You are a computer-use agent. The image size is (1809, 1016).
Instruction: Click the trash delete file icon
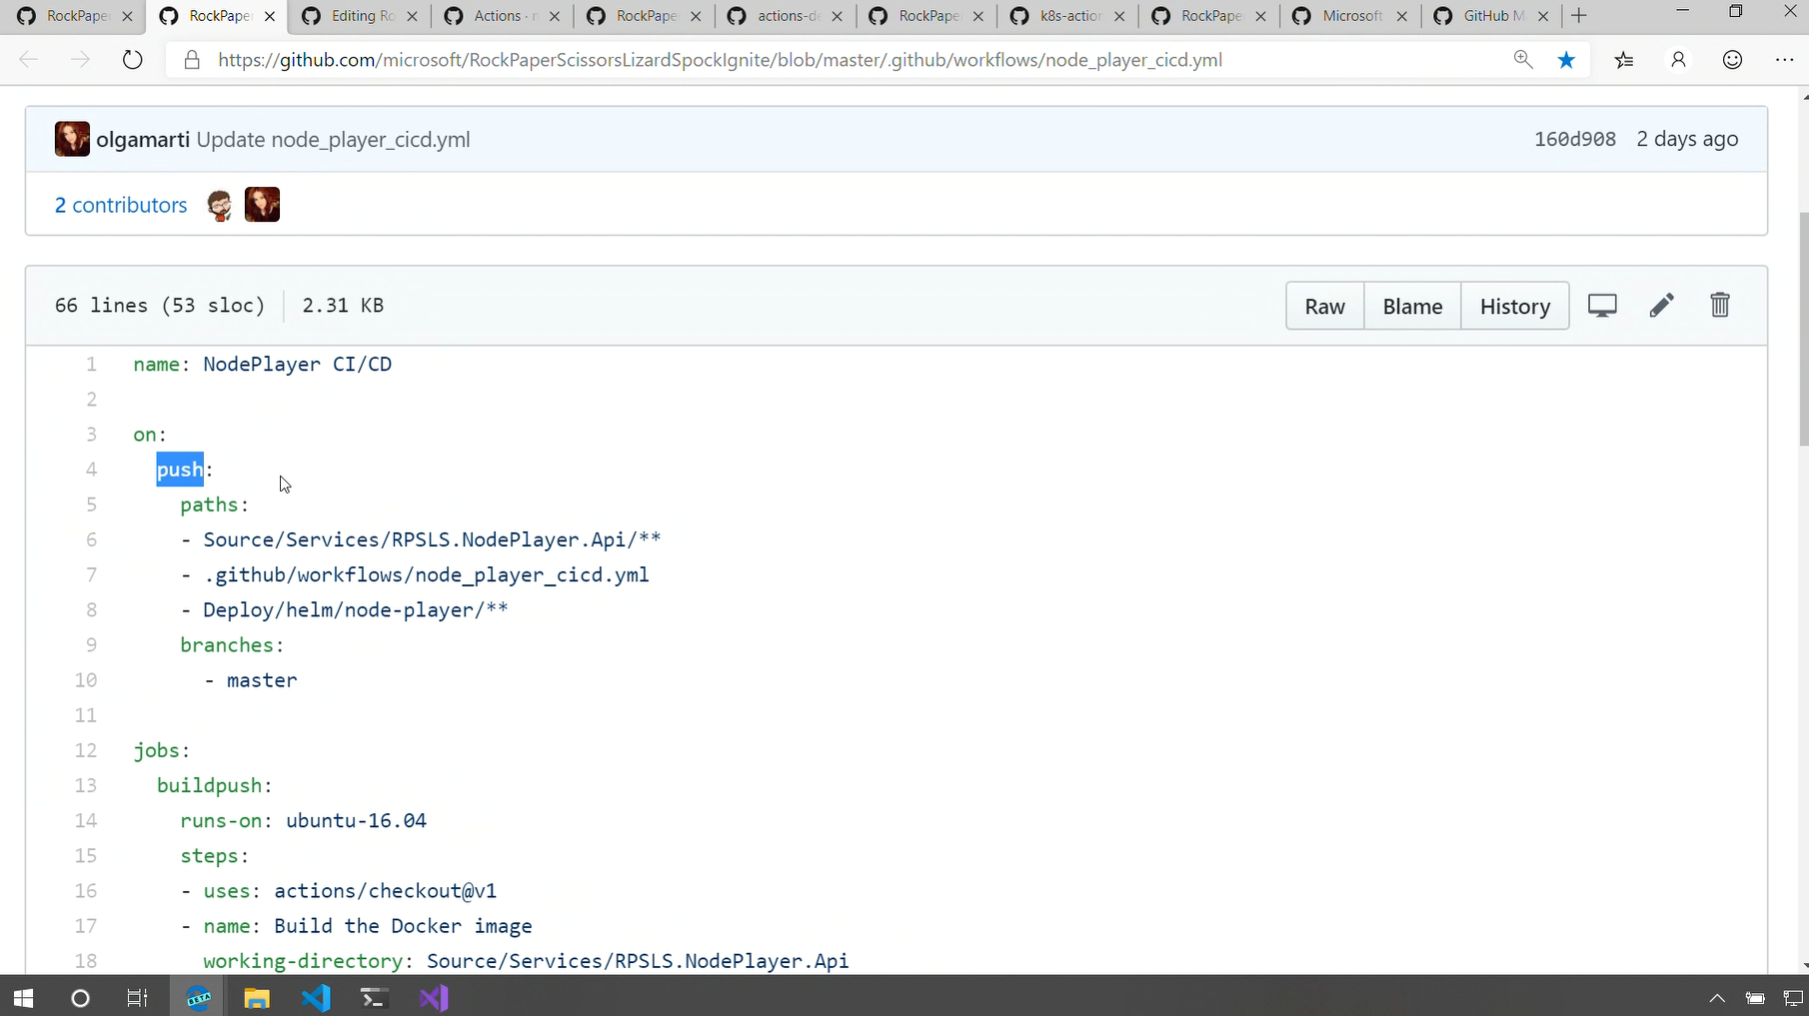pos(1719,305)
